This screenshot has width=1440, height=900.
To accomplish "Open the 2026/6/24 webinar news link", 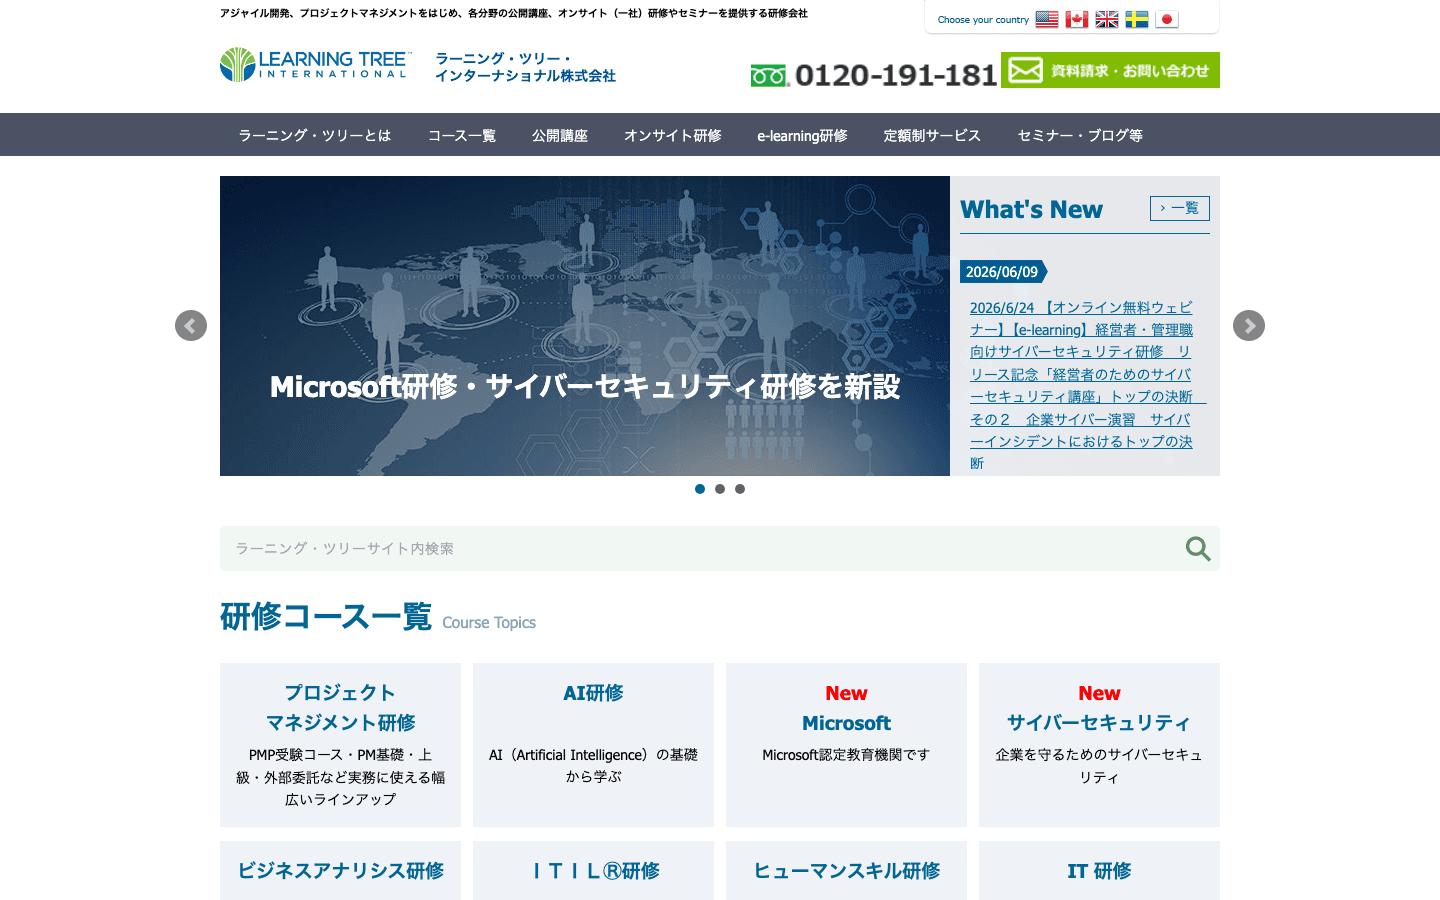I will (x=1086, y=385).
